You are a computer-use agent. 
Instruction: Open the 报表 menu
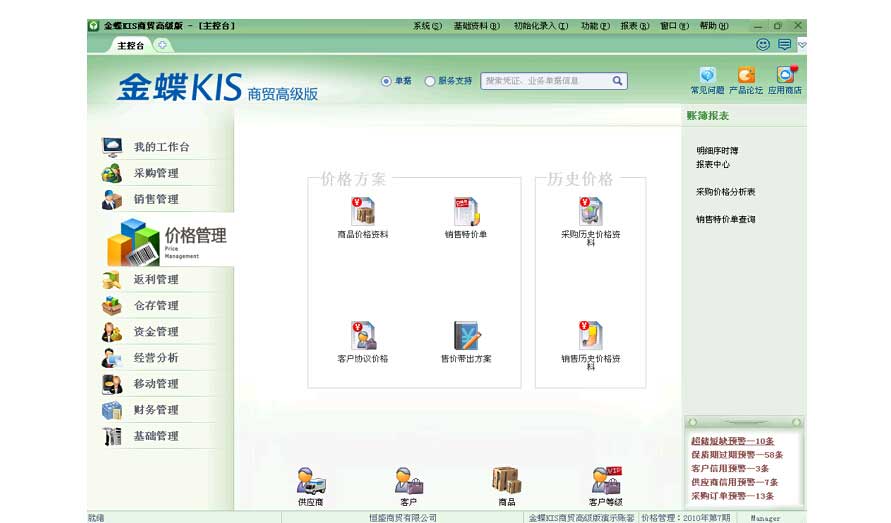(x=634, y=25)
